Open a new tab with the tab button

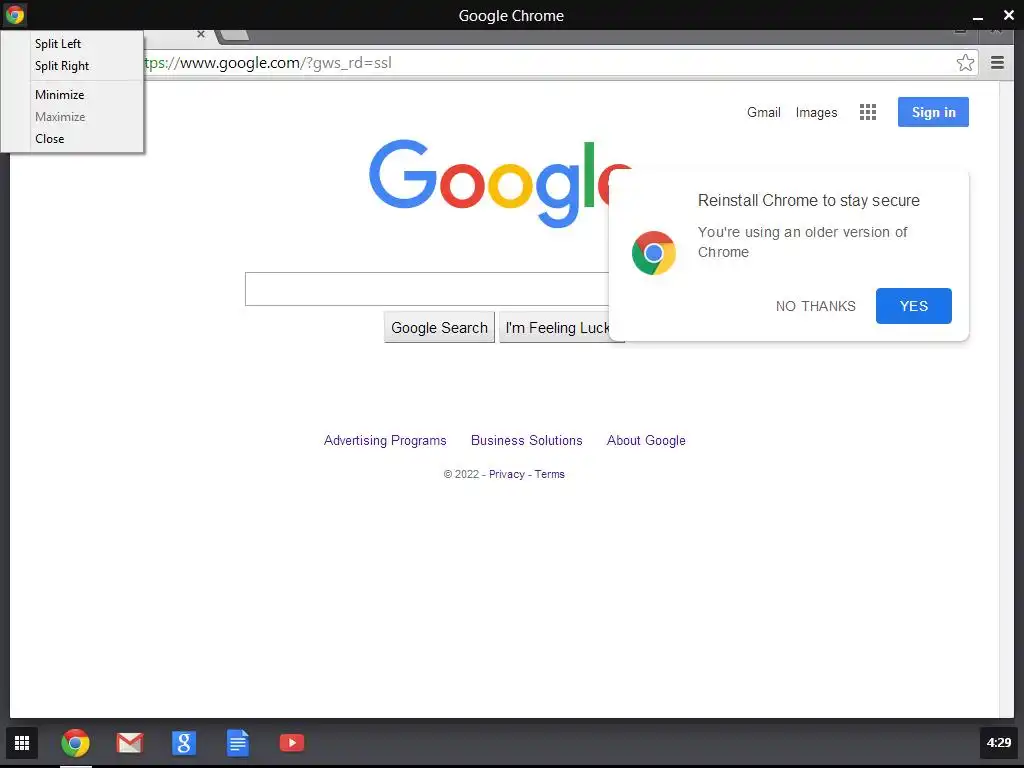pyautogui.click(x=234, y=35)
